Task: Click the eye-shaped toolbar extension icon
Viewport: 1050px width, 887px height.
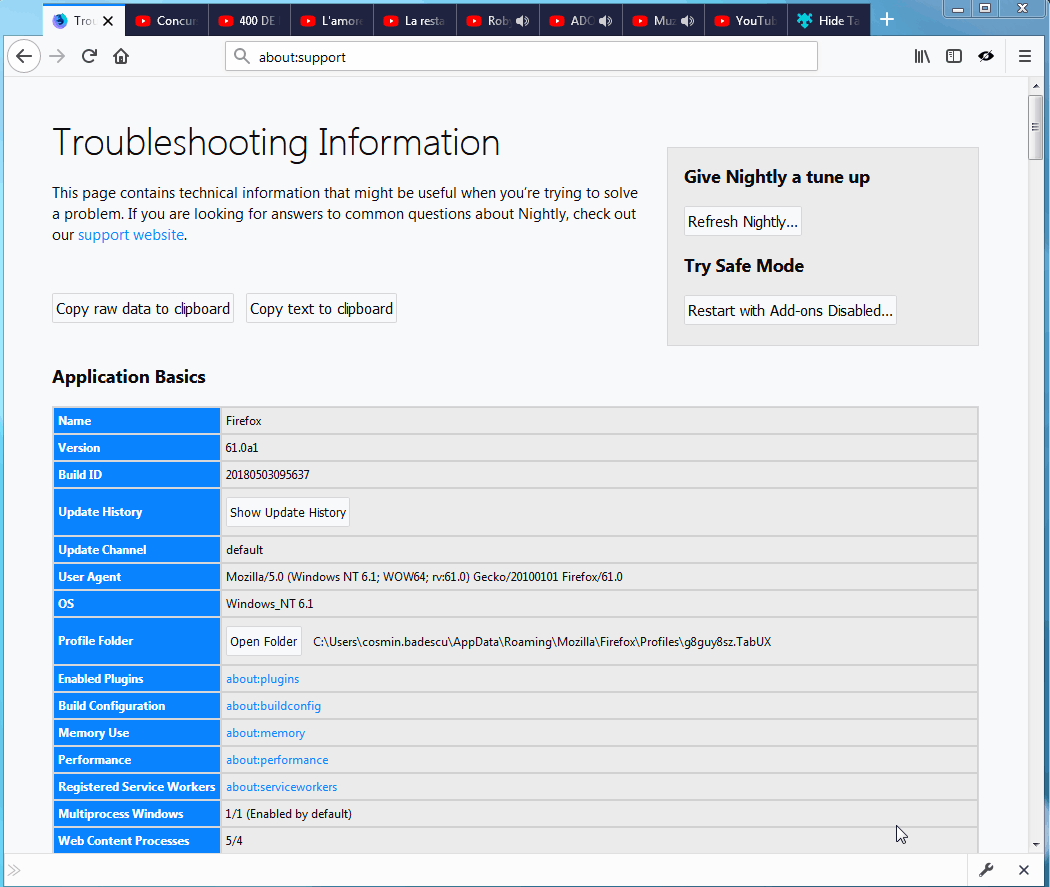Action: [986, 56]
